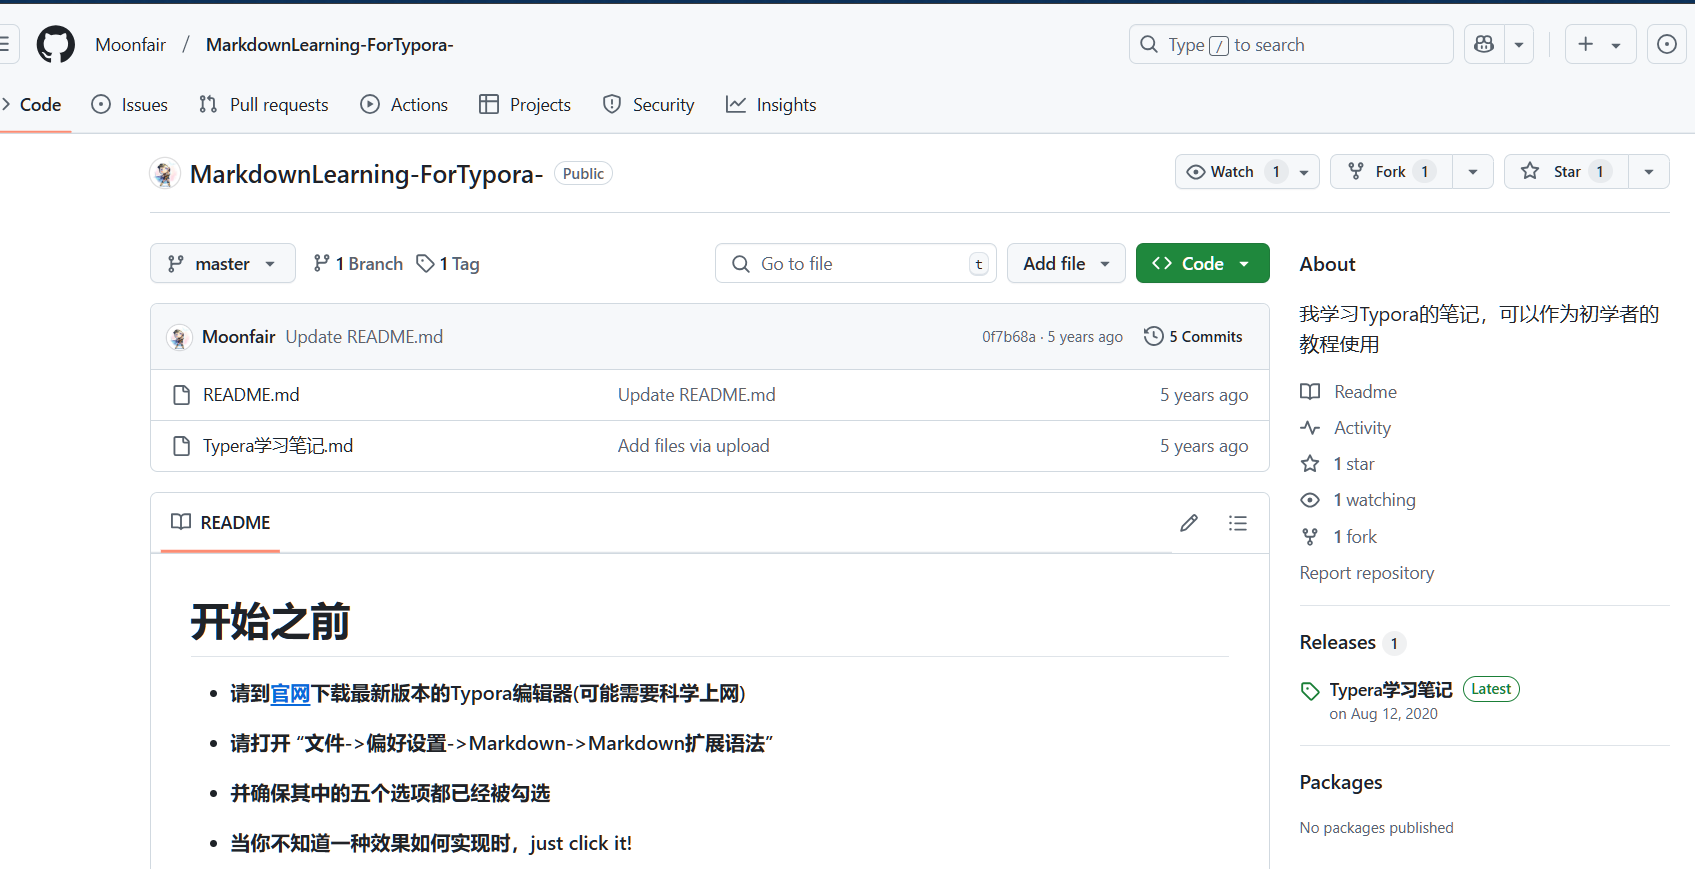The image size is (1695, 869).
Task: Open commit hash 0f7b68a
Action: 1008,337
